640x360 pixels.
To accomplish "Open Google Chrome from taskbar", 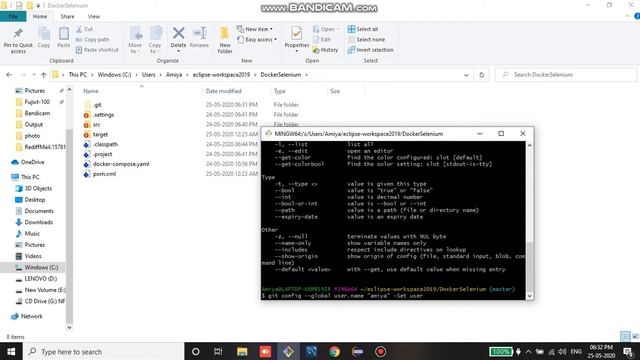I will (334, 351).
